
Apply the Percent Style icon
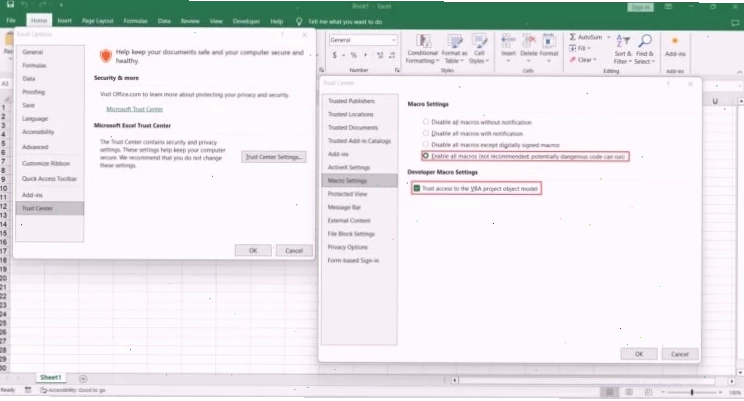(353, 56)
